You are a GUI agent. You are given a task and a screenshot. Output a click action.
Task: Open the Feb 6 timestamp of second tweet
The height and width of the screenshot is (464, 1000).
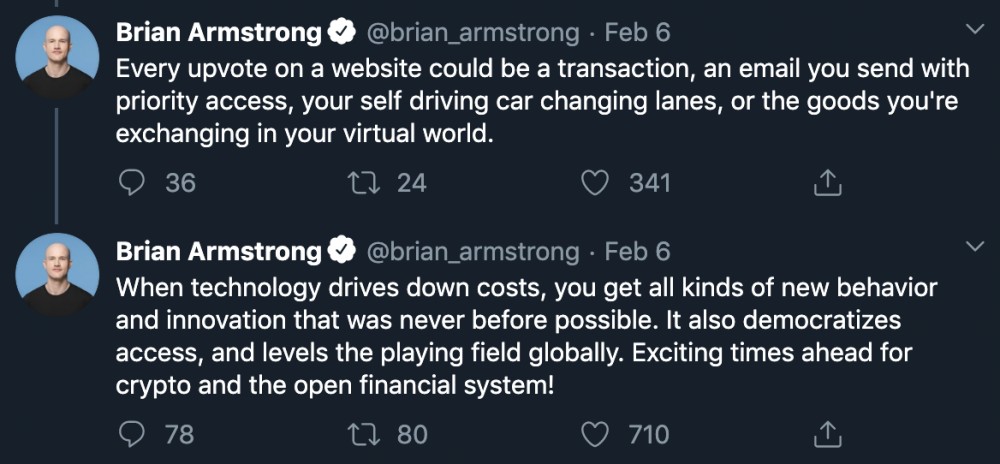[638, 251]
